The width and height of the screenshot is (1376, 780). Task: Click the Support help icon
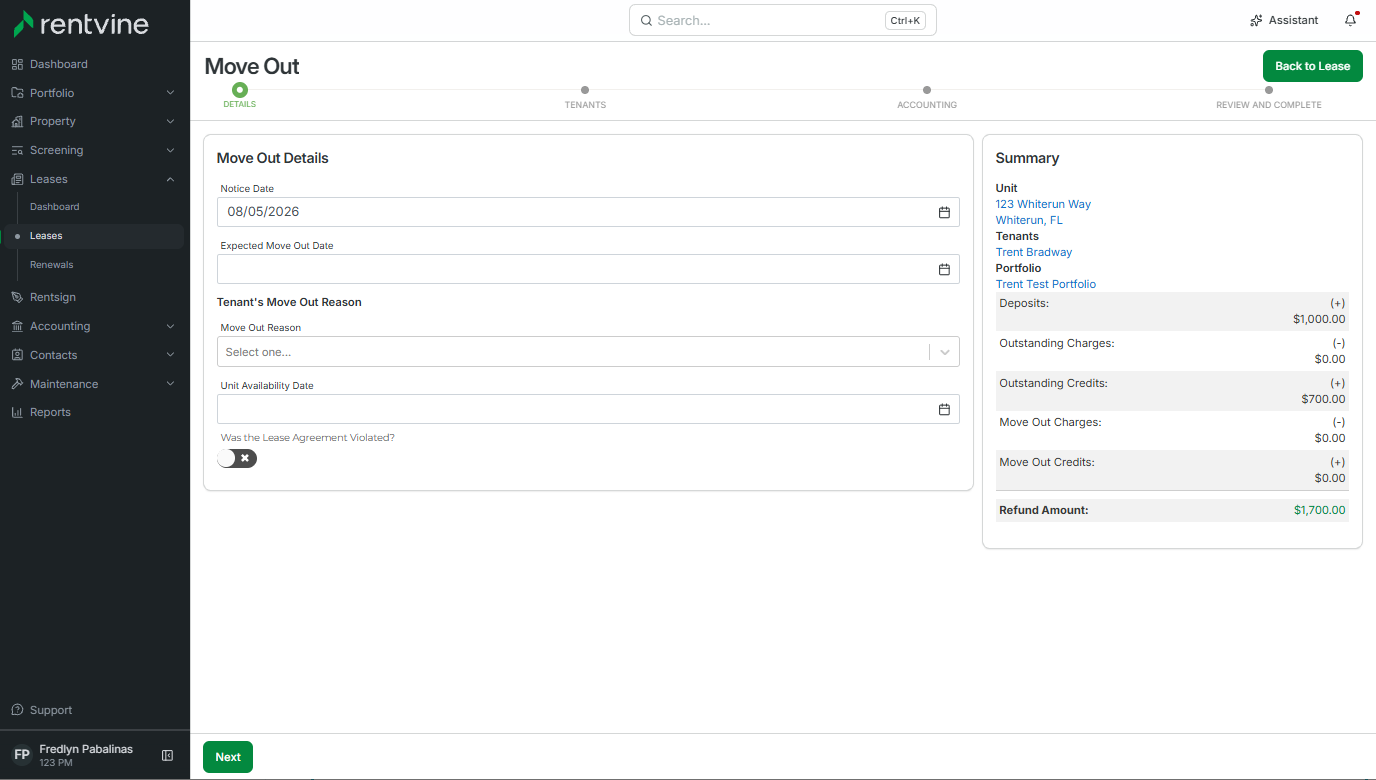tap(17, 710)
